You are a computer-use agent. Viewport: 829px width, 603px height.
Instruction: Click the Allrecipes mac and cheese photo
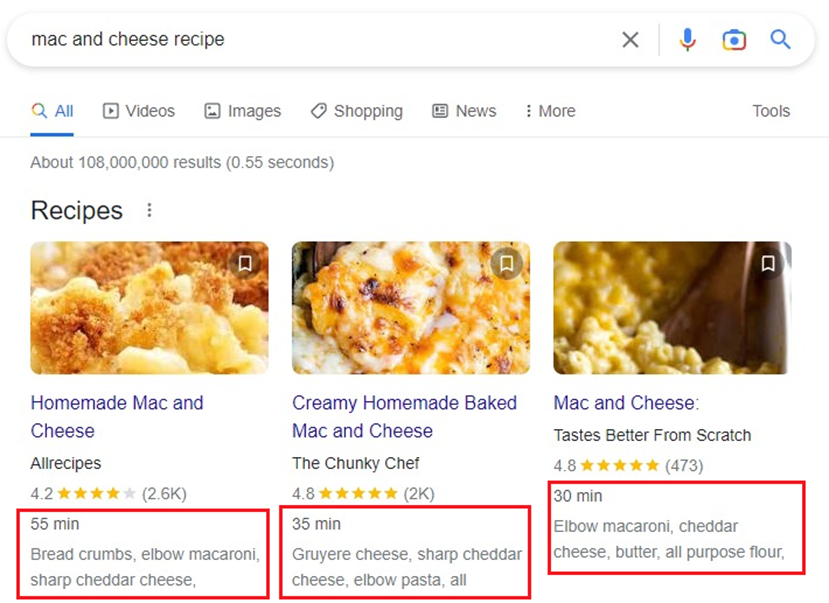tap(149, 308)
